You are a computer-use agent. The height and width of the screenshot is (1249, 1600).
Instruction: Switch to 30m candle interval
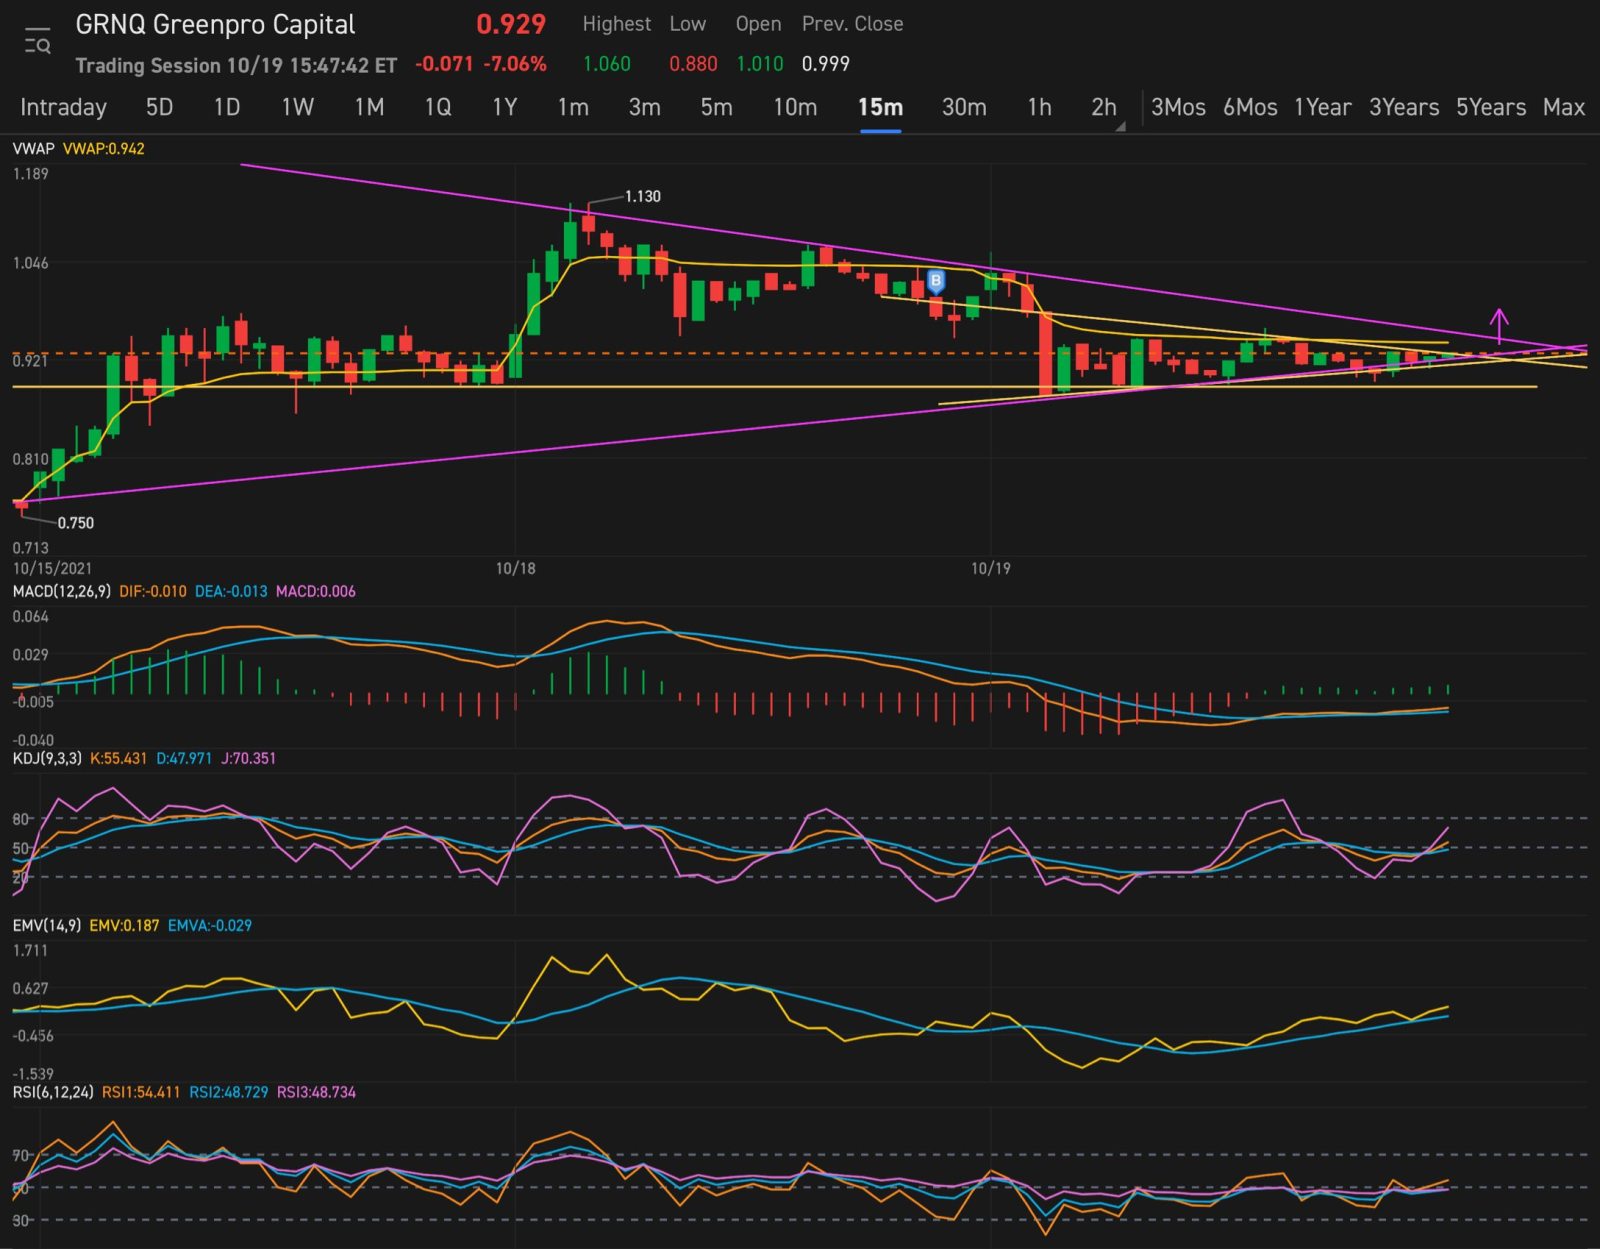964,107
